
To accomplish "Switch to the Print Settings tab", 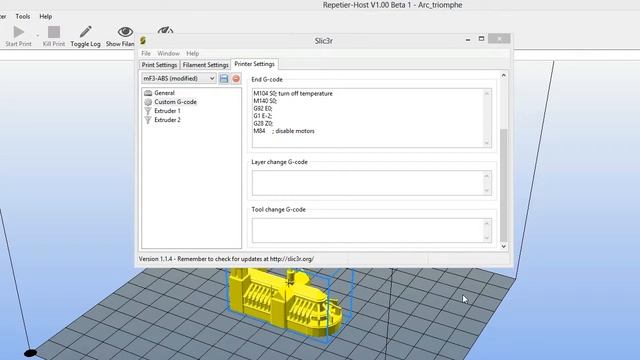I will coord(159,65).
